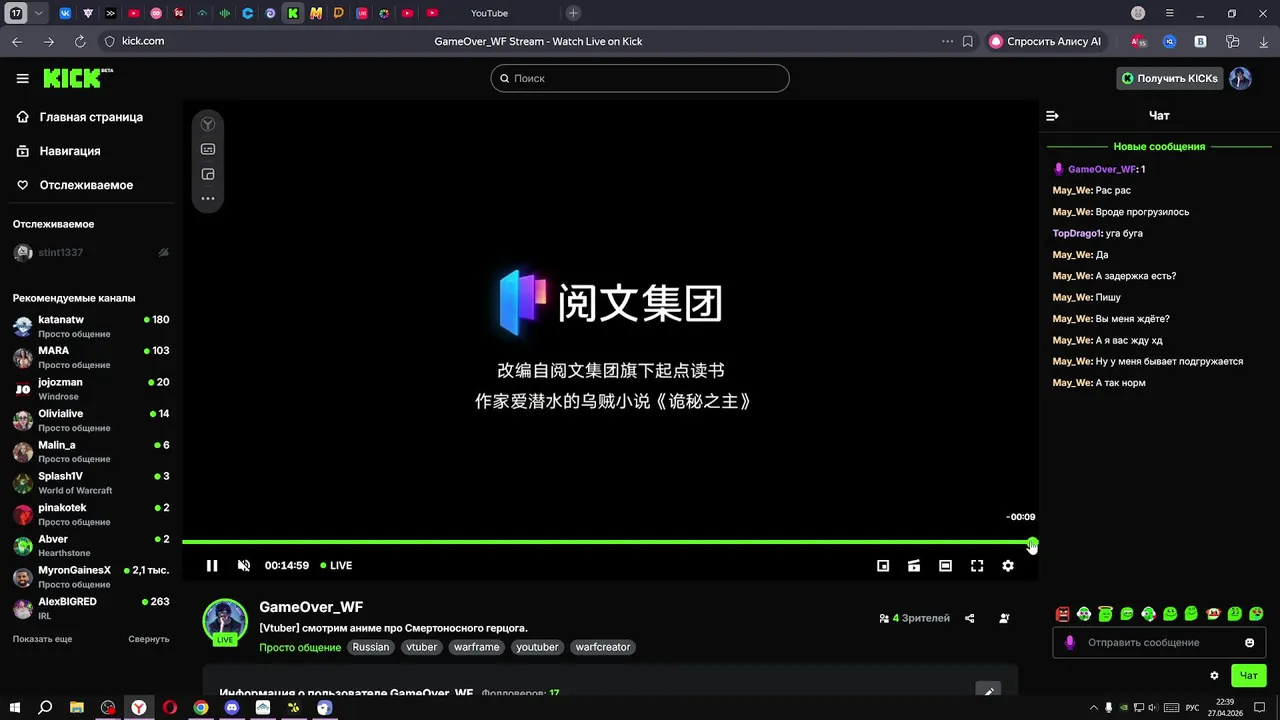Open Навигация in sidebar
Screen dimensions: 1280x720
coord(59,151)
